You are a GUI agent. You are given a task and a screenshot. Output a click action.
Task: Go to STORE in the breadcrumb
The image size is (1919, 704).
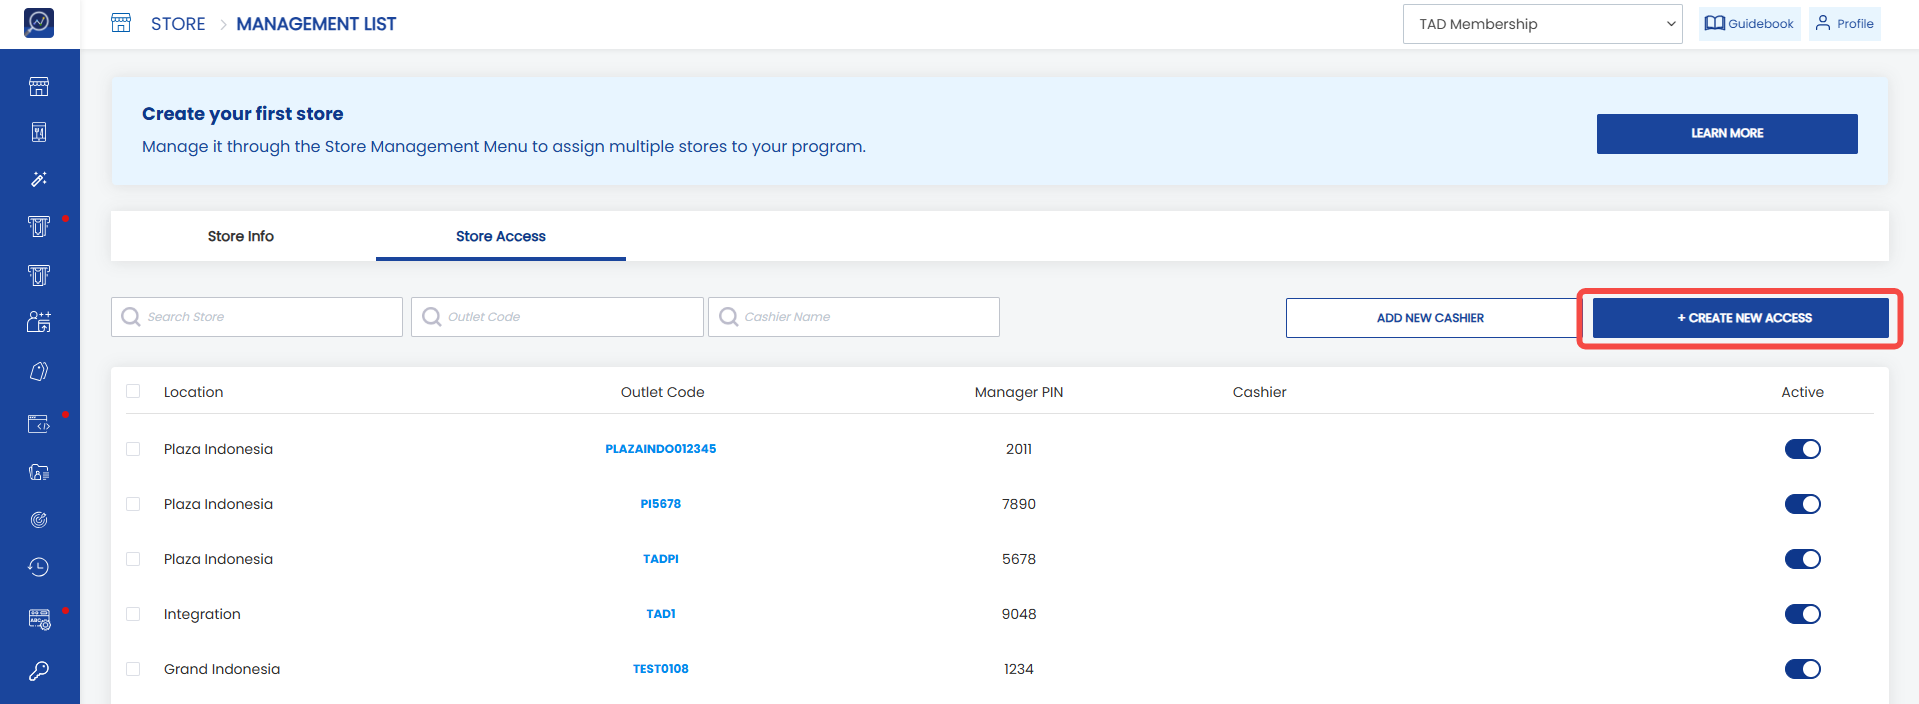[178, 24]
